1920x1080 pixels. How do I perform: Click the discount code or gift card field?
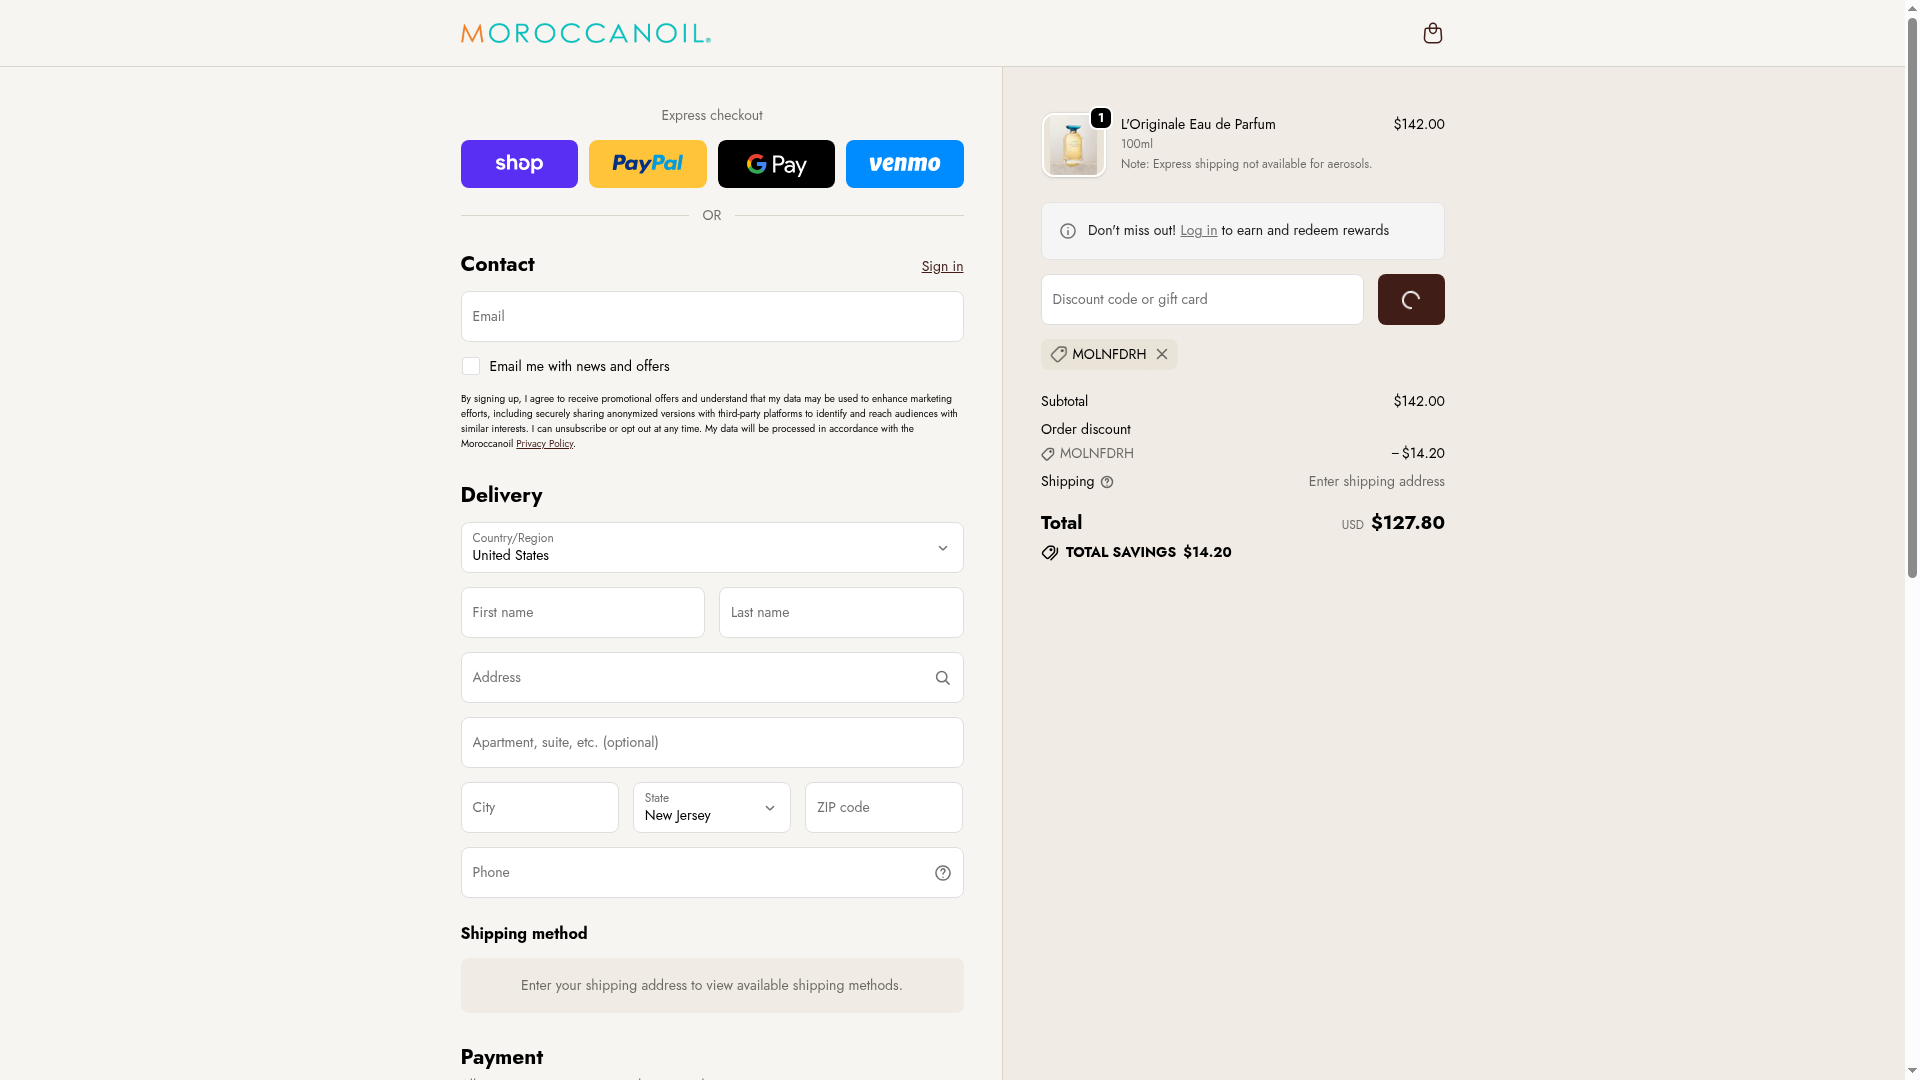click(1201, 299)
